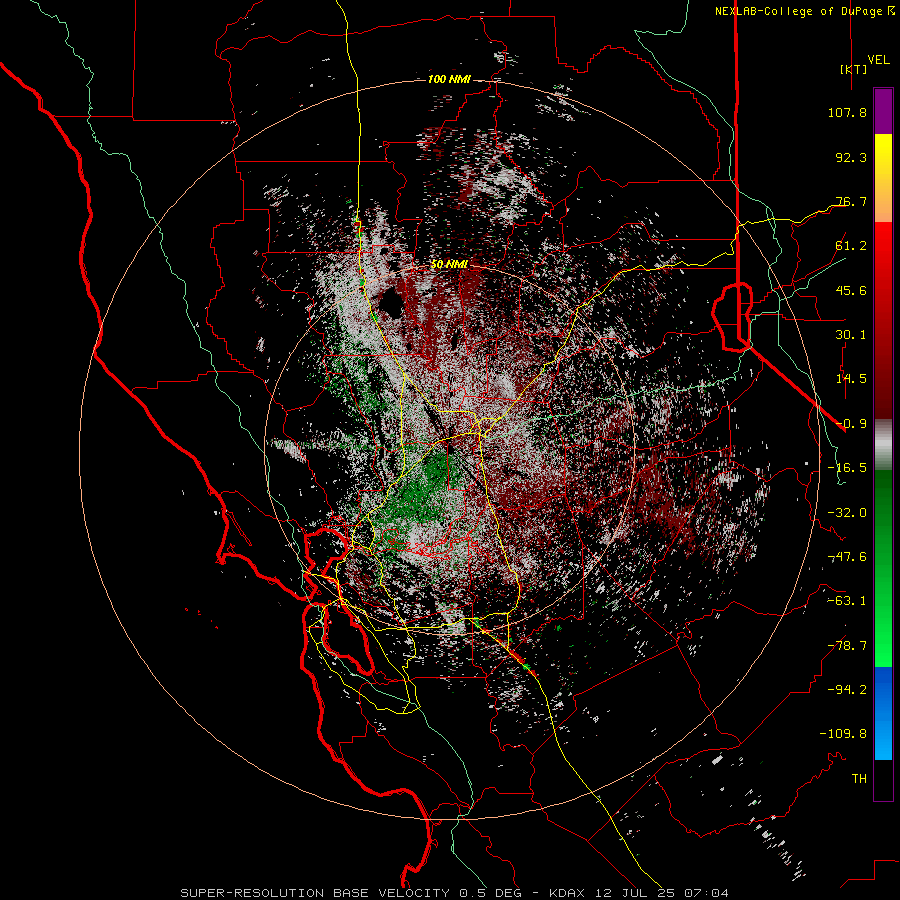Click the 30.1 velocity scale value
Viewport: 900px width, 900px height.
tap(851, 335)
